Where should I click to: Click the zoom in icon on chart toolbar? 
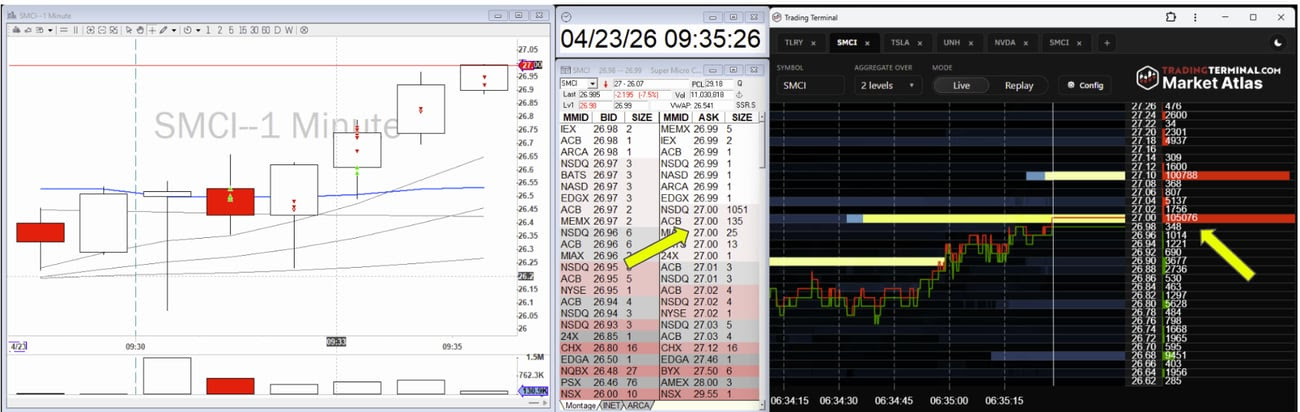(90, 30)
